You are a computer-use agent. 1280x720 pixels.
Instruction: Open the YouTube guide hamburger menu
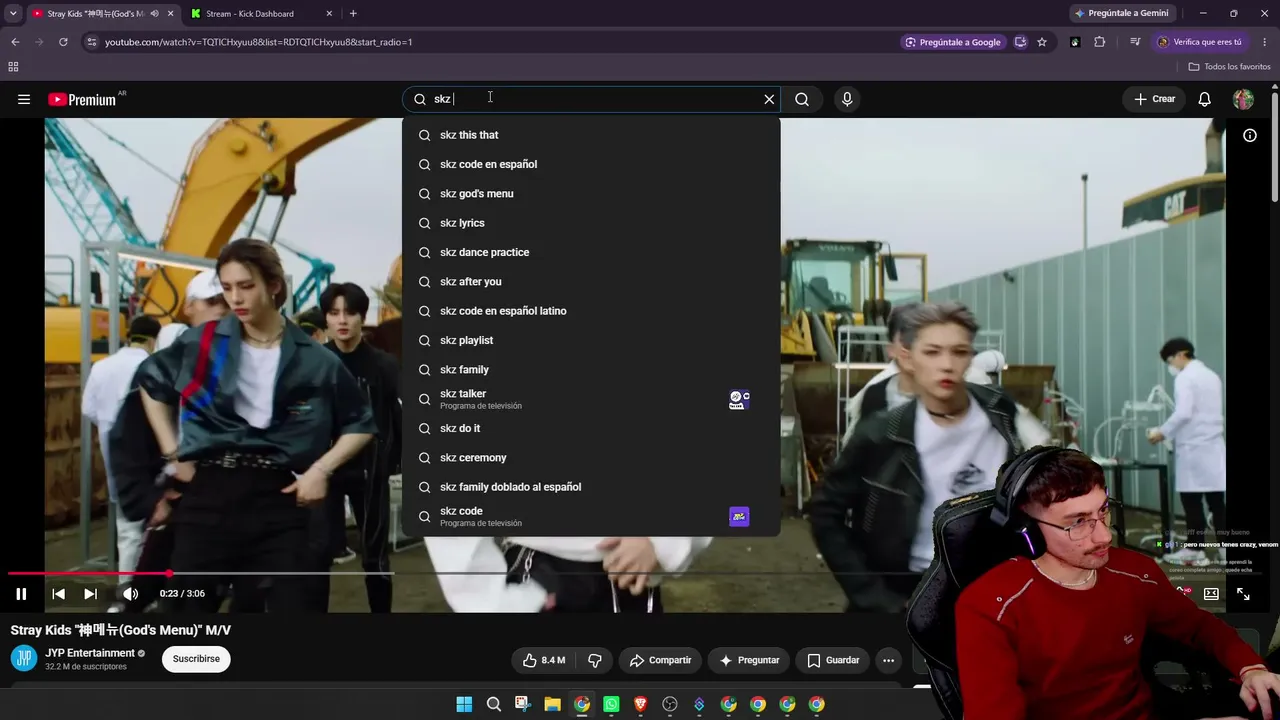point(24,99)
